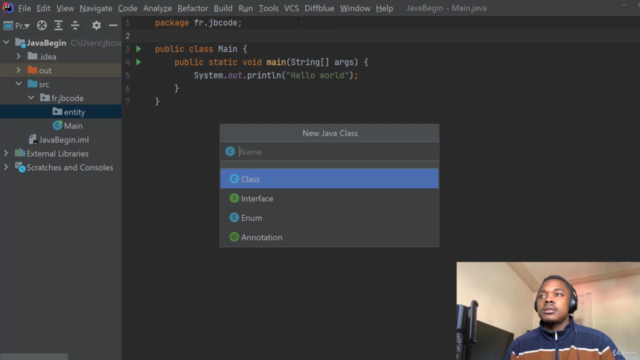Select the orange out folder icon
The height and width of the screenshot is (360, 640).
point(32,70)
